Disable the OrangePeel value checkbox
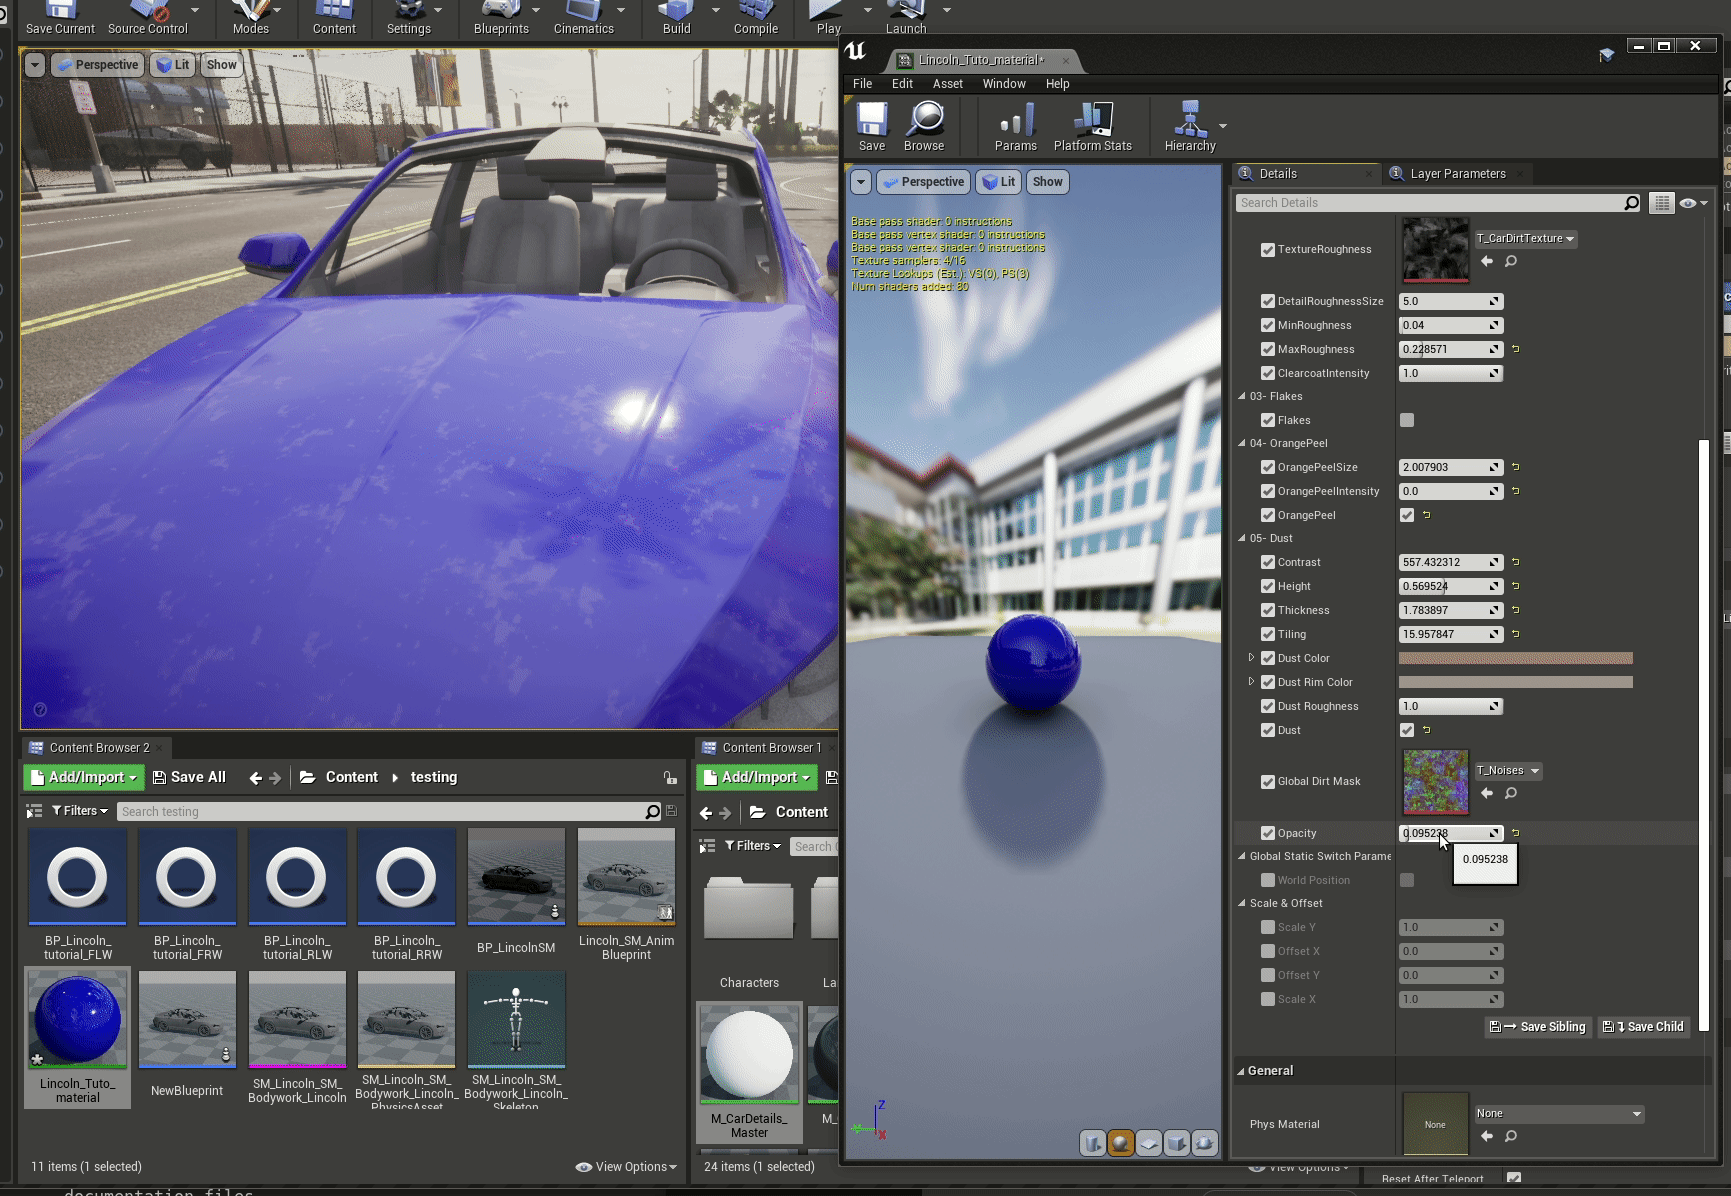 [1407, 515]
